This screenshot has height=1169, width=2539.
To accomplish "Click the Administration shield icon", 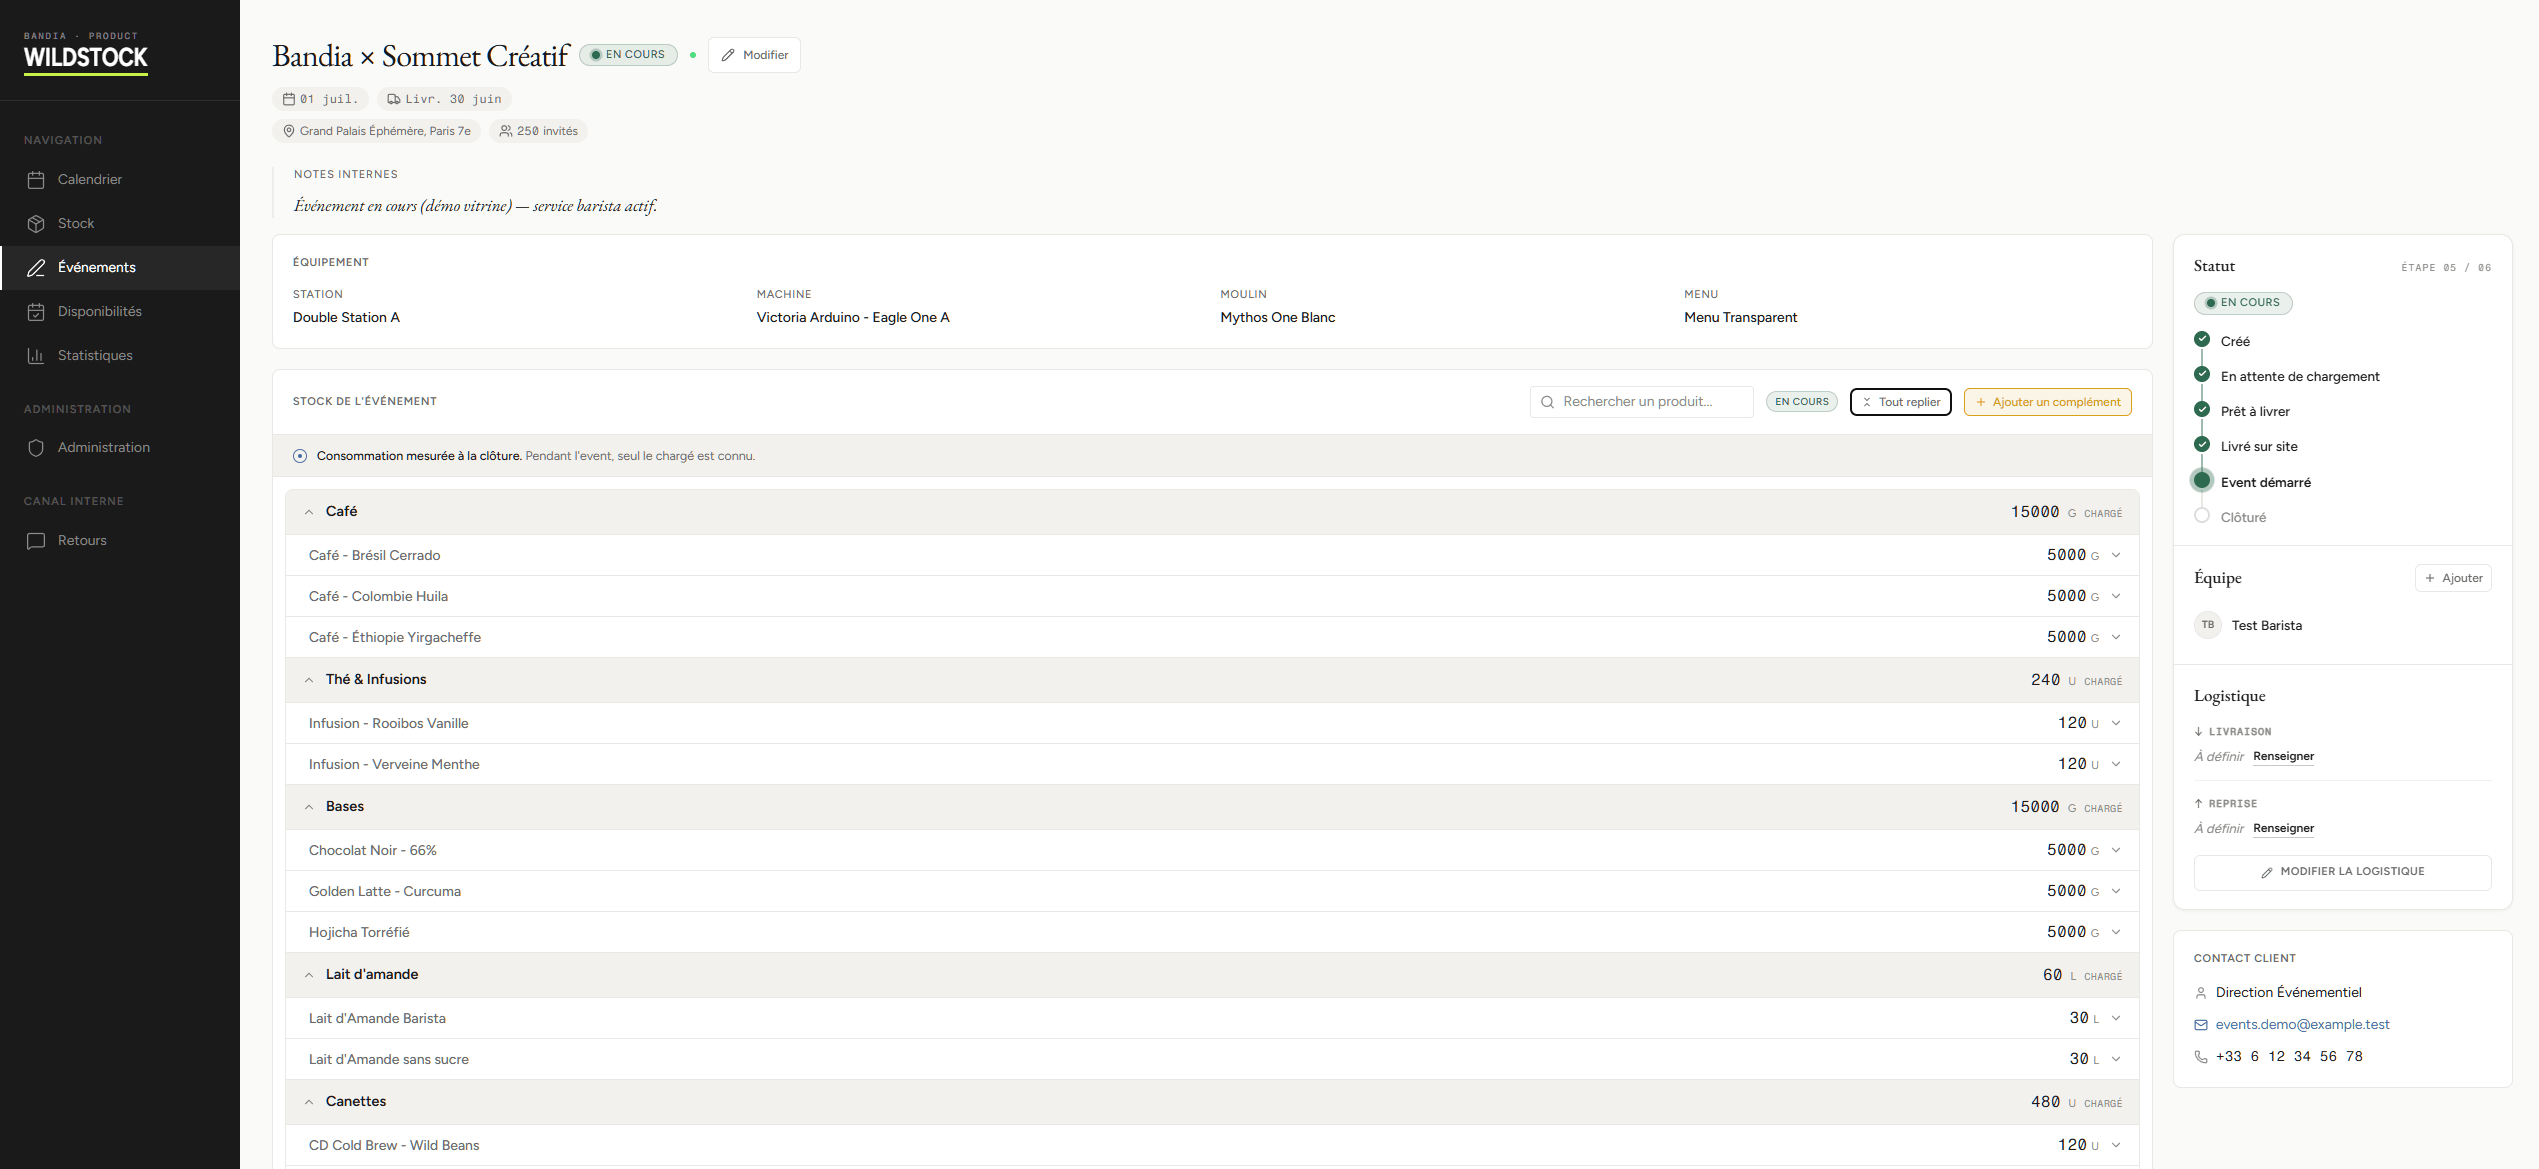I will point(36,448).
